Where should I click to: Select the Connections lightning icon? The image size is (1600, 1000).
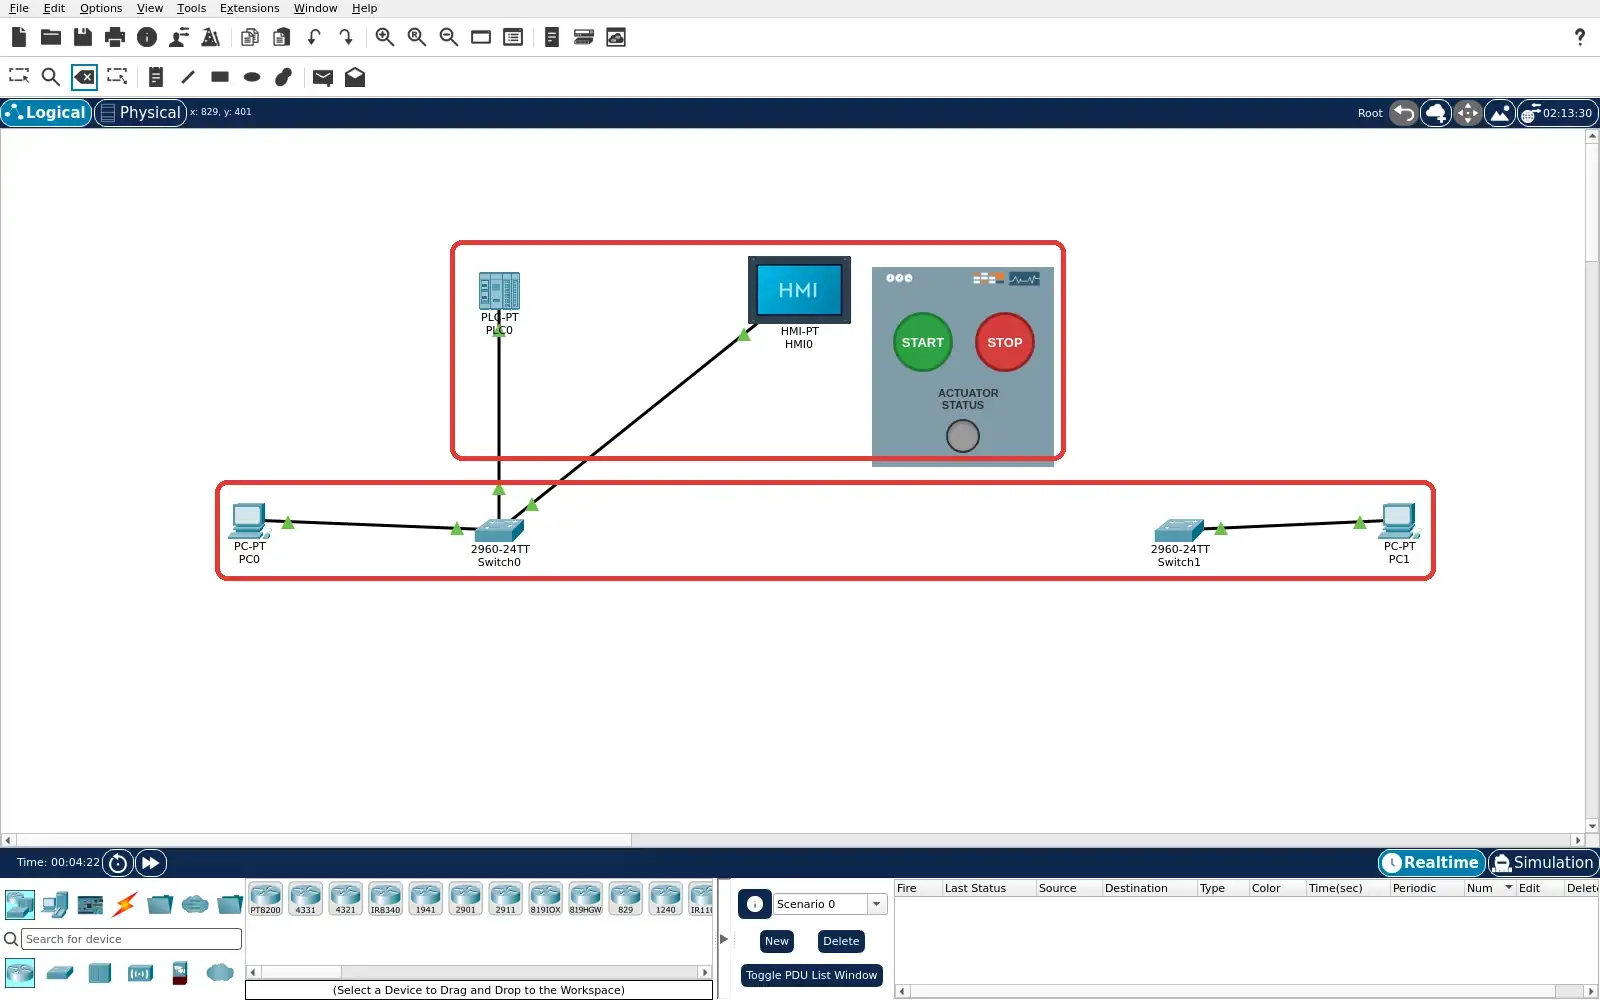[x=125, y=905]
